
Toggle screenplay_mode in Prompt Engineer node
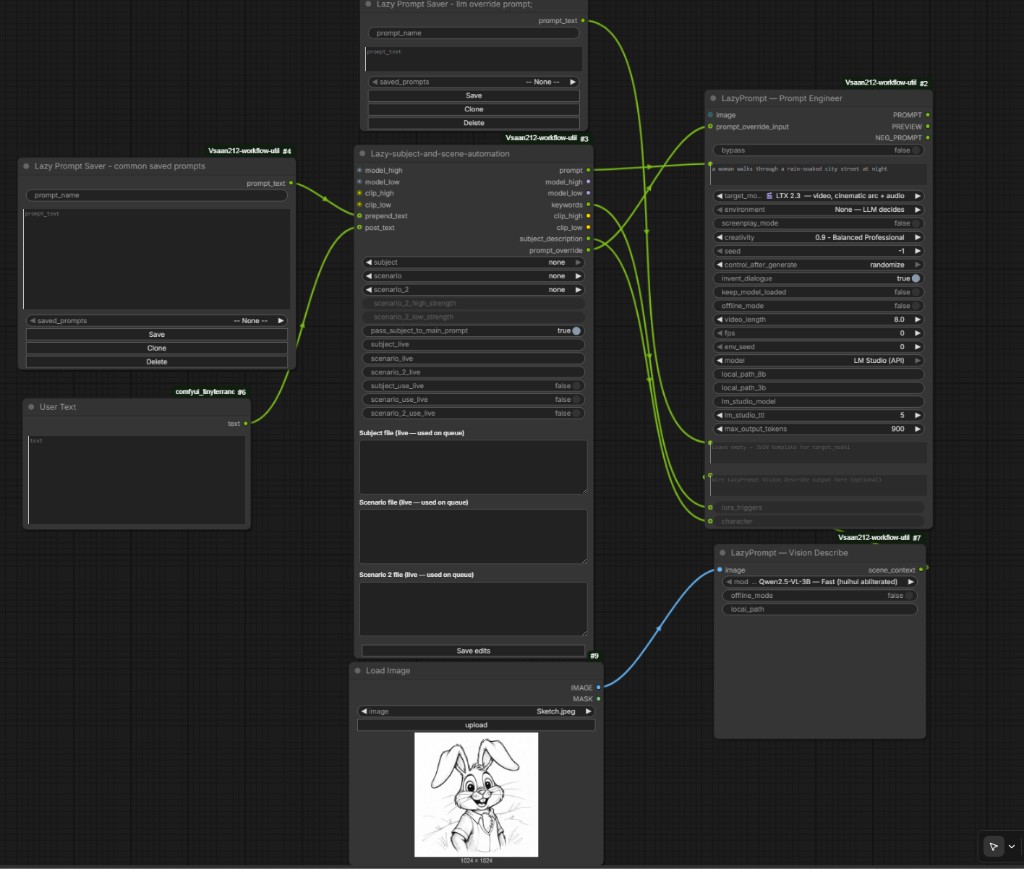(916, 223)
